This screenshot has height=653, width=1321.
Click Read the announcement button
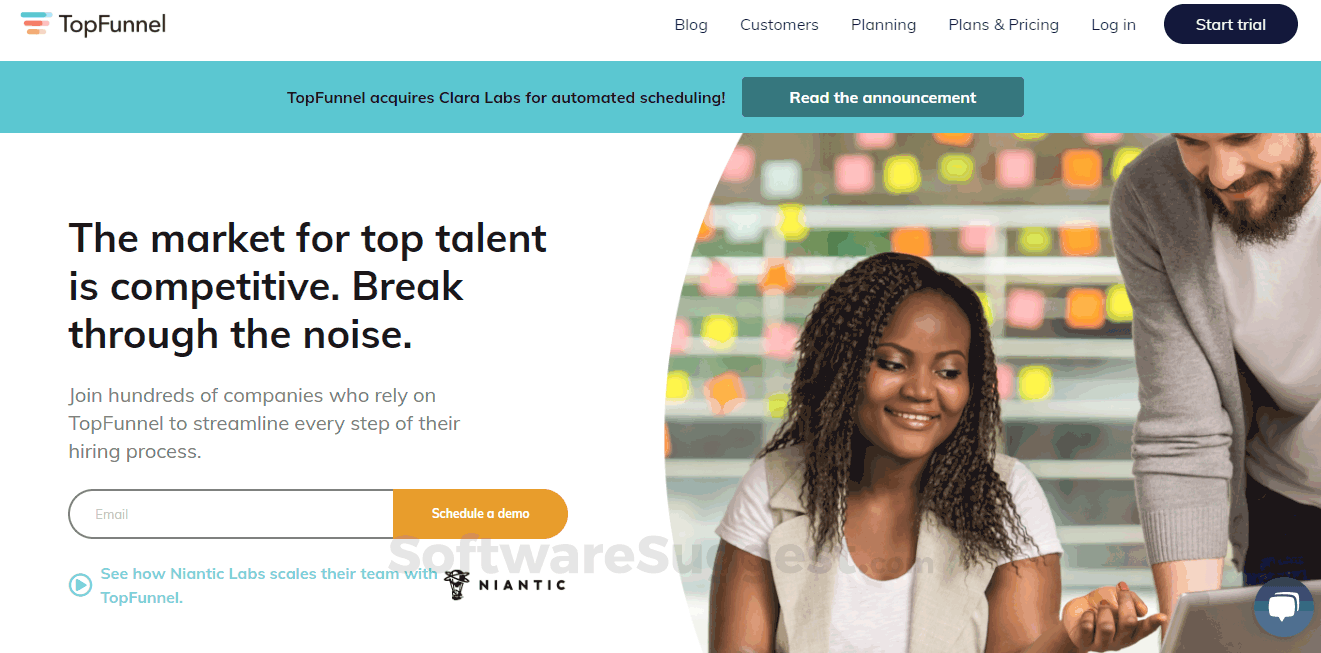(882, 97)
